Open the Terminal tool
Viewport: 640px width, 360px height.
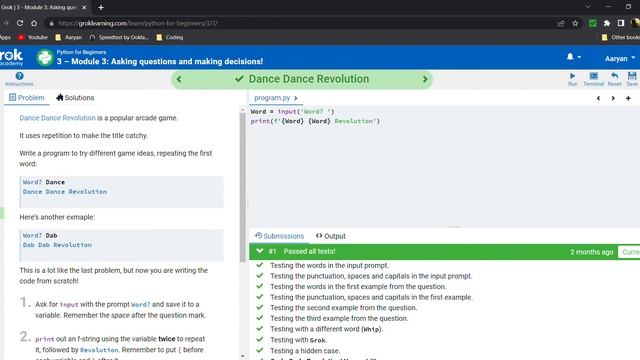click(593, 79)
